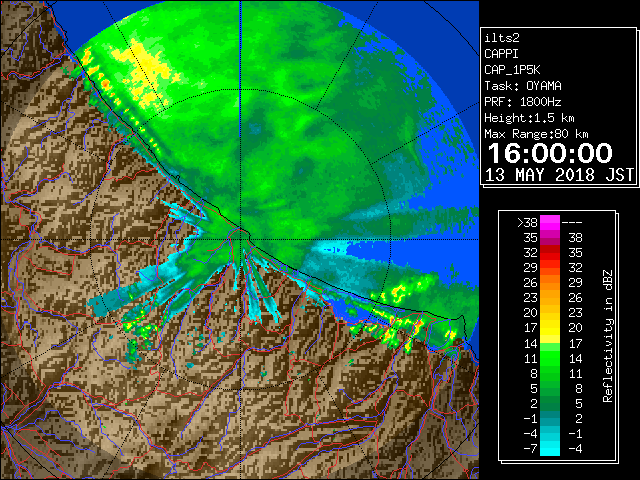The height and width of the screenshot is (480, 640).
Task: Click the '>38' legend label
Action: [527, 223]
